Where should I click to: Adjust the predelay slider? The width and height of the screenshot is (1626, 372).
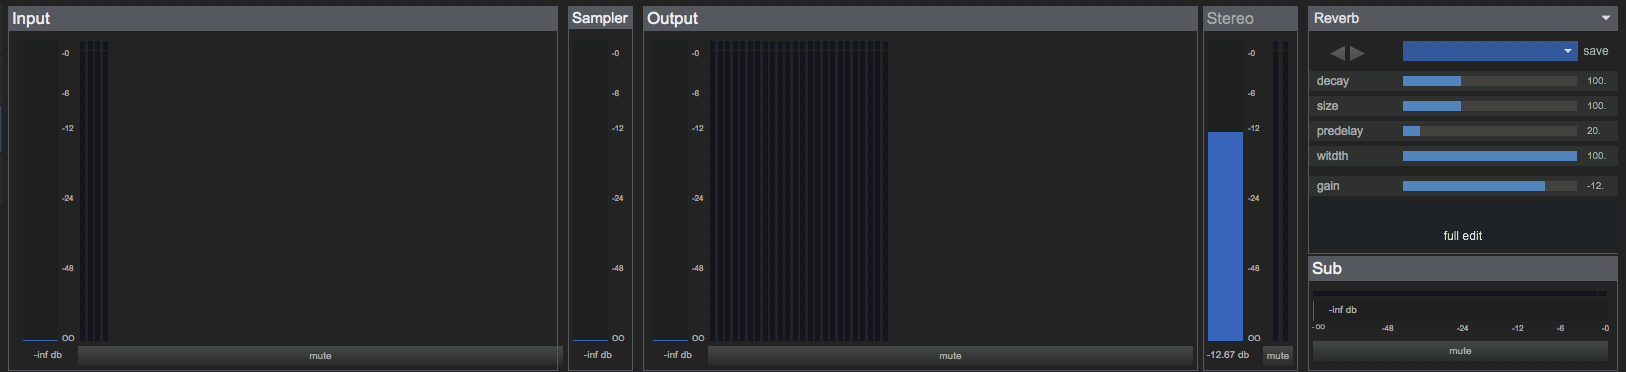(1490, 131)
